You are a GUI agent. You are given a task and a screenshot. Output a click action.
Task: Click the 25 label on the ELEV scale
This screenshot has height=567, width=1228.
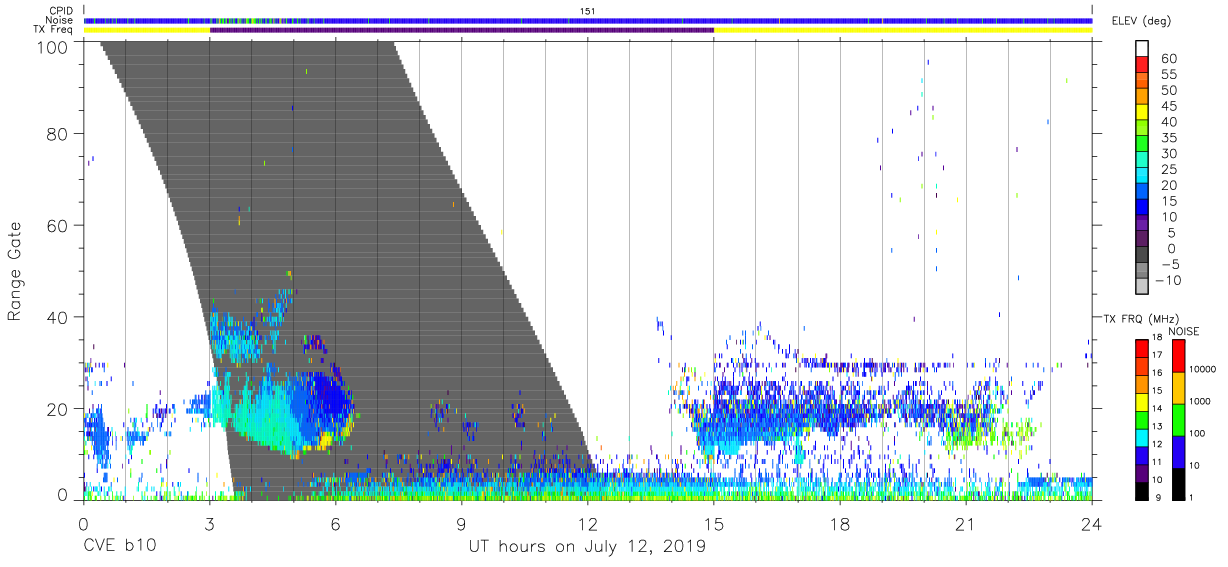click(x=1168, y=170)
